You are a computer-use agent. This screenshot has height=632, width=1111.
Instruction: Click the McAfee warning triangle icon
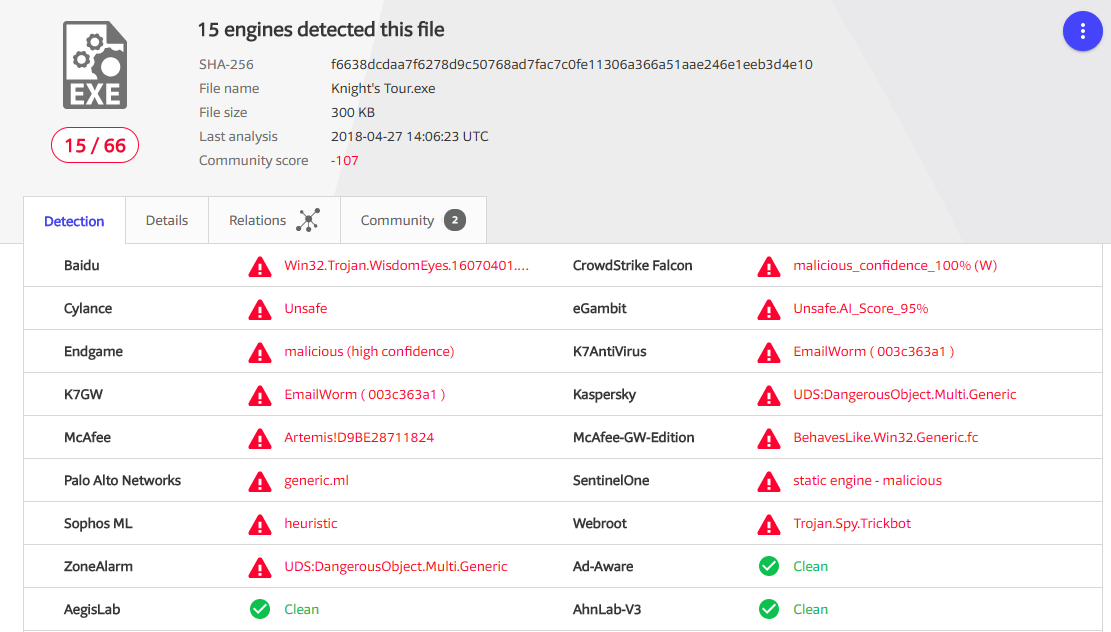(260, 439)
